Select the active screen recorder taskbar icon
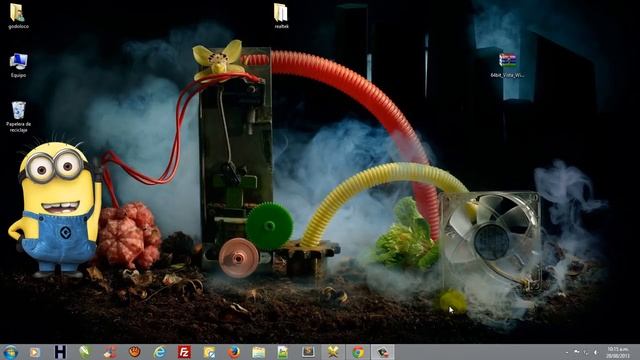The width and height of the screenshot is (640, 360). (x=382, y=352)
